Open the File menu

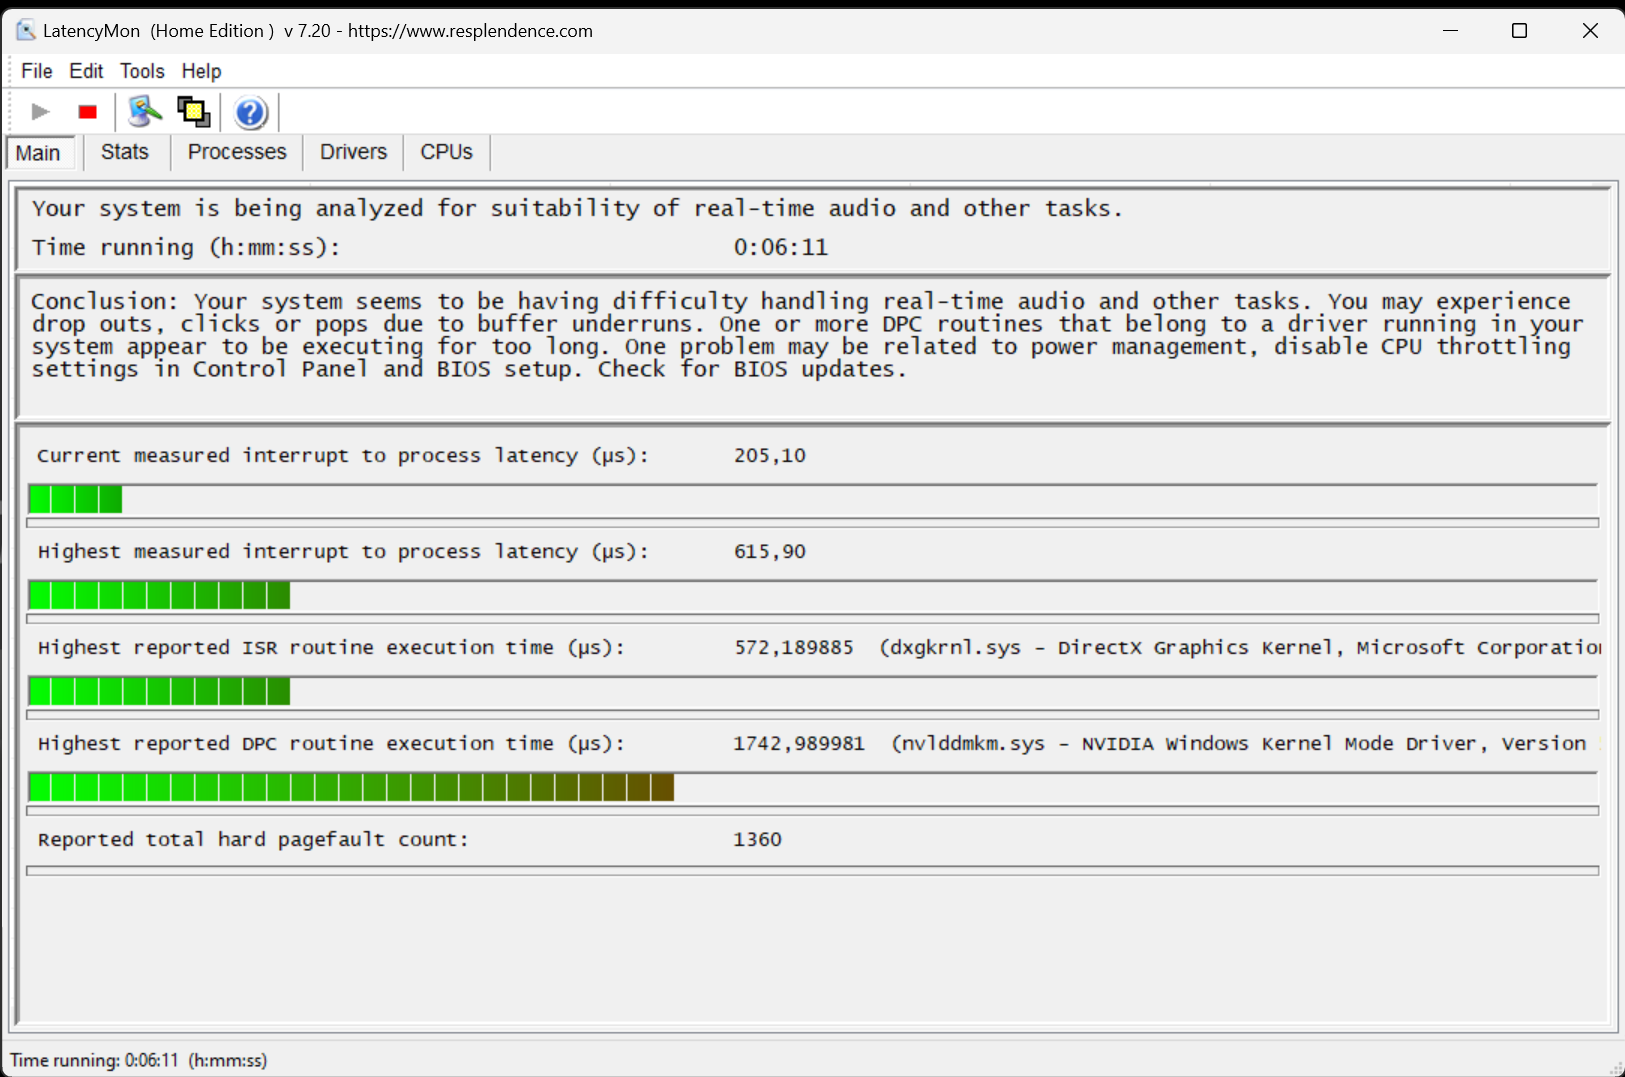pos(36,71)
